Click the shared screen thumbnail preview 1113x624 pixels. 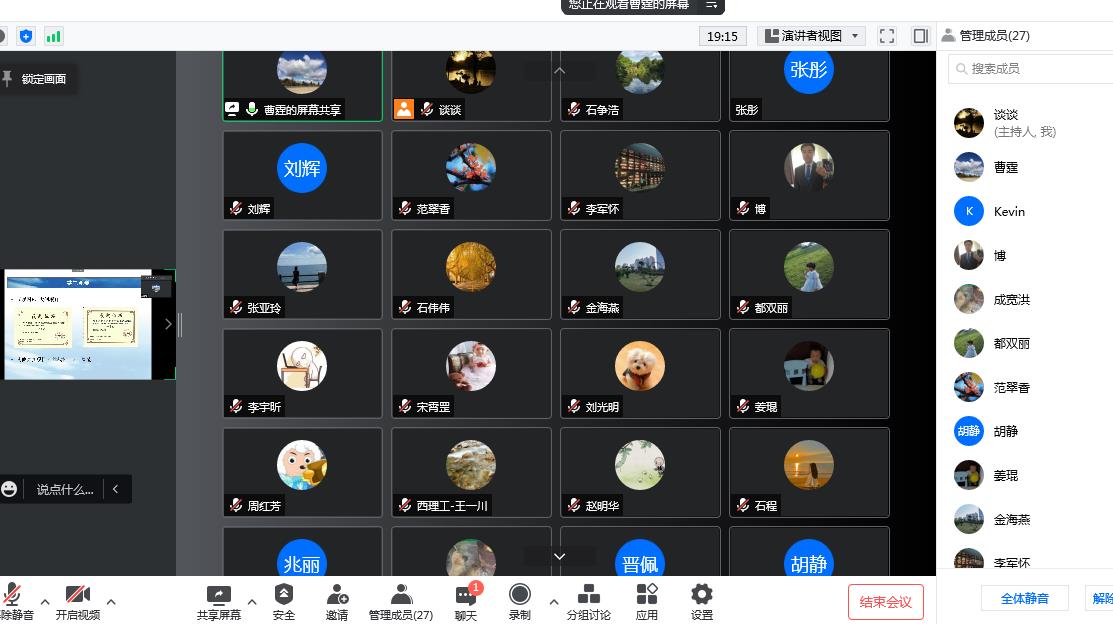click(78, 324)
